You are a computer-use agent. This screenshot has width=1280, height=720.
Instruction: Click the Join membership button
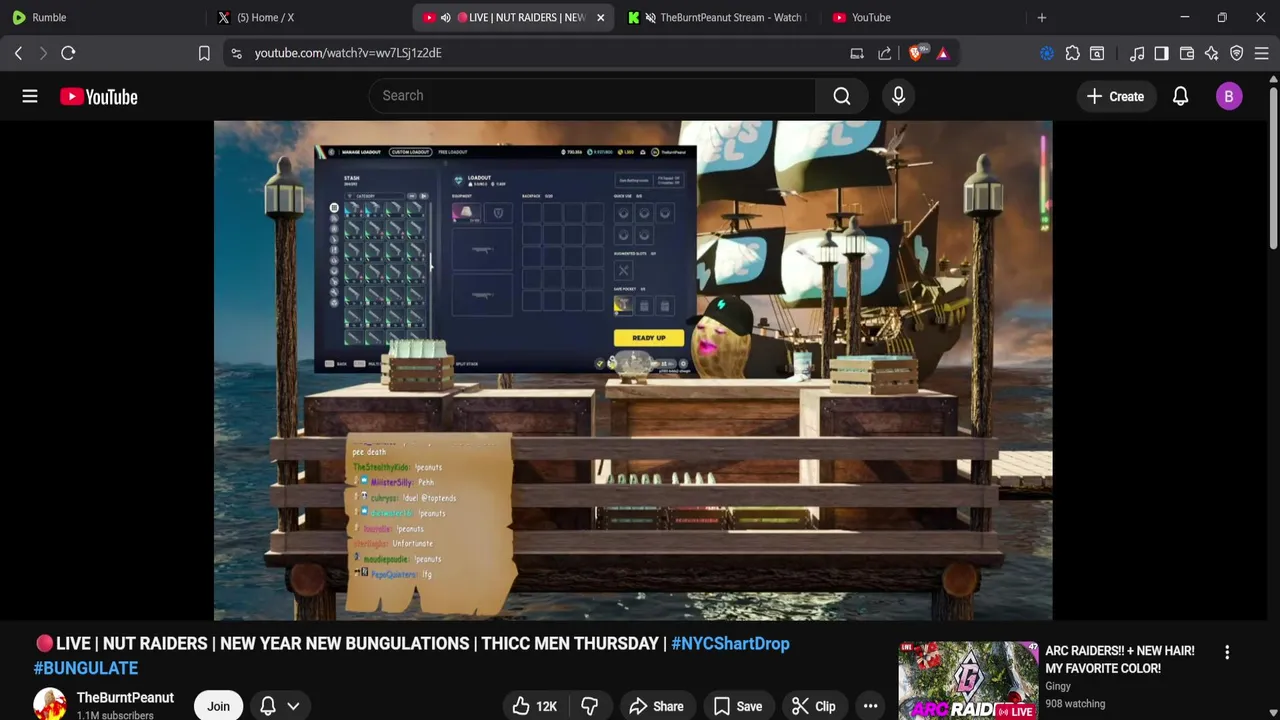point(218,706)
